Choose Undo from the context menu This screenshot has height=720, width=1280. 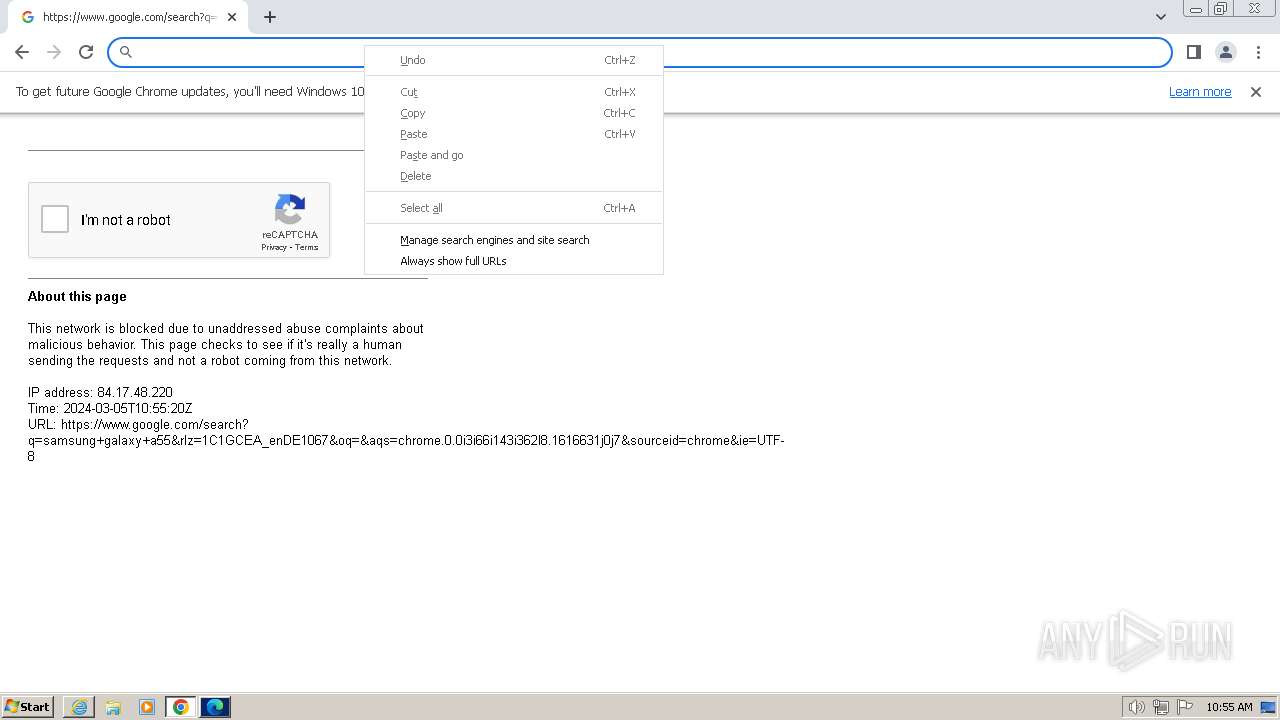514,60
